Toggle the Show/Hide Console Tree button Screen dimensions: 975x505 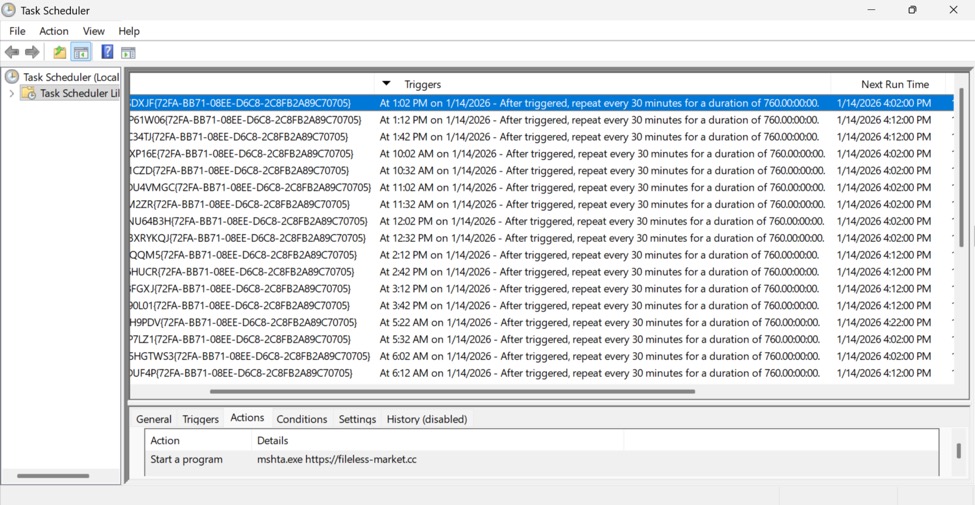[81, 52]
